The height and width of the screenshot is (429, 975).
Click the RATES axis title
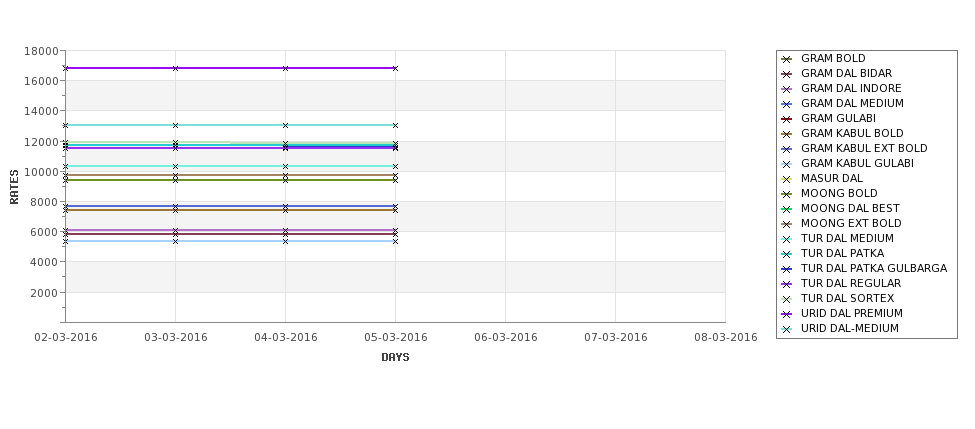tap(14, 187)
